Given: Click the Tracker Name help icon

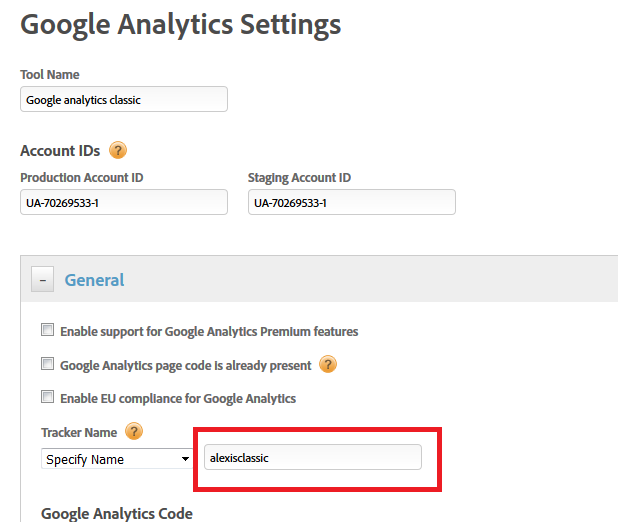Looking at the screenshot, I should [134, 432].
